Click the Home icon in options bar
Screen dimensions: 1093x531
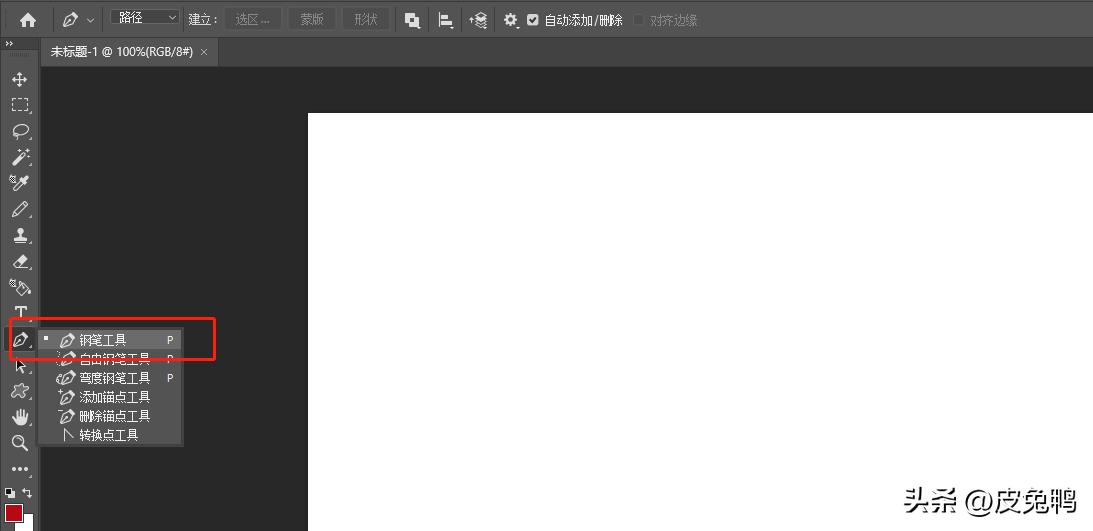pyautogui.click(x=28, y=20)
